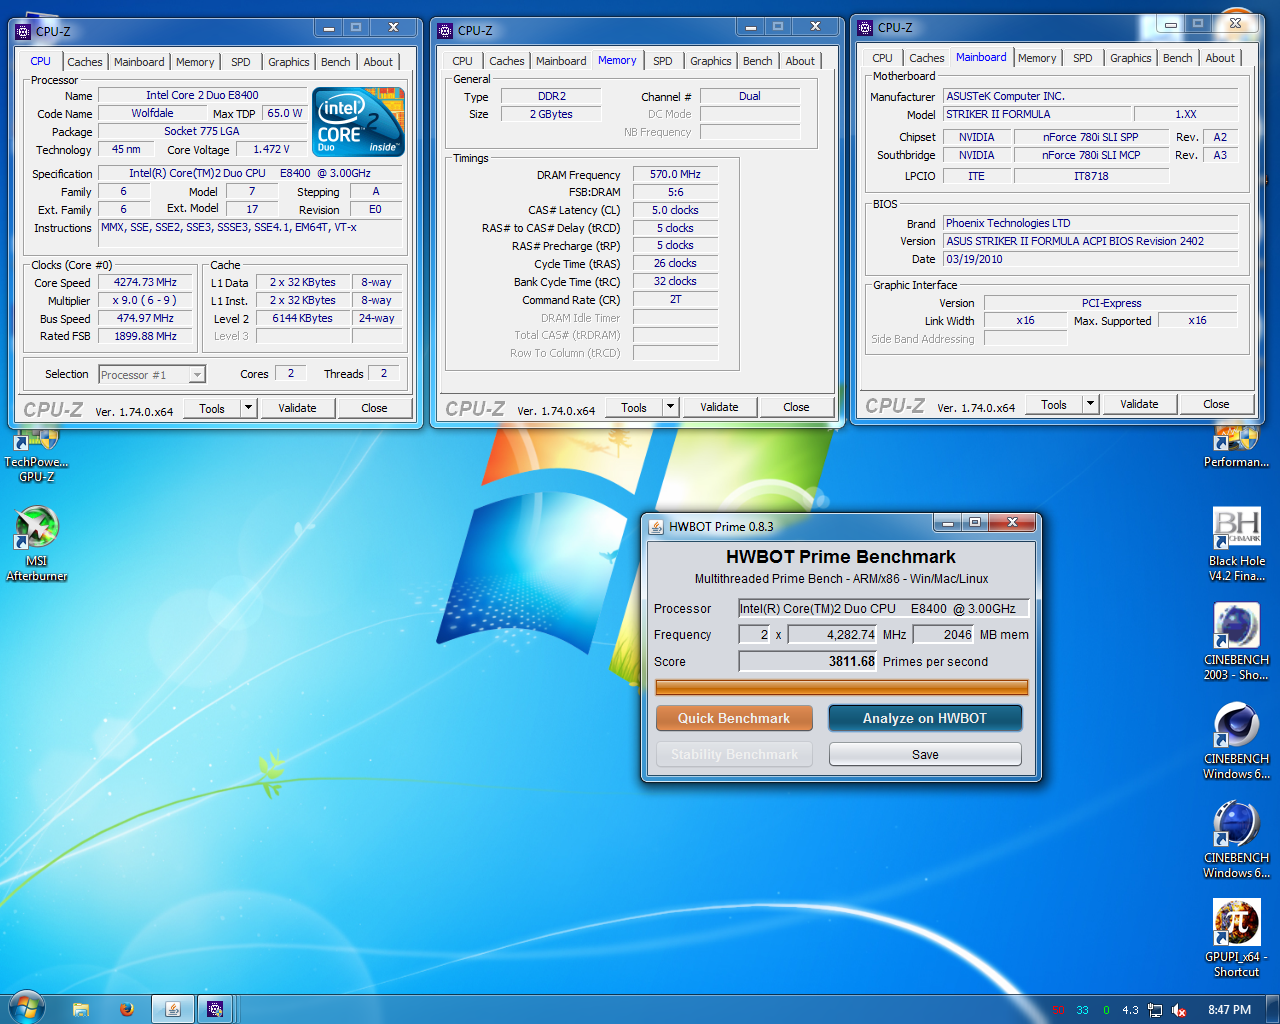The width and height of the screenshot is (1280, 1024).
Task: Click the Core Voltage value 1.472 V
Action: [x=271, y=149]
